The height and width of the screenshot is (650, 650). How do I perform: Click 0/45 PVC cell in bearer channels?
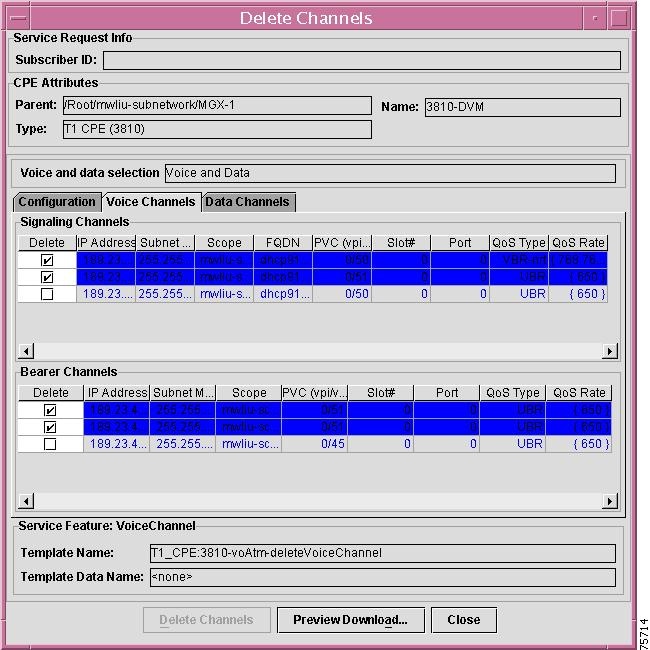tap(315, 444)
